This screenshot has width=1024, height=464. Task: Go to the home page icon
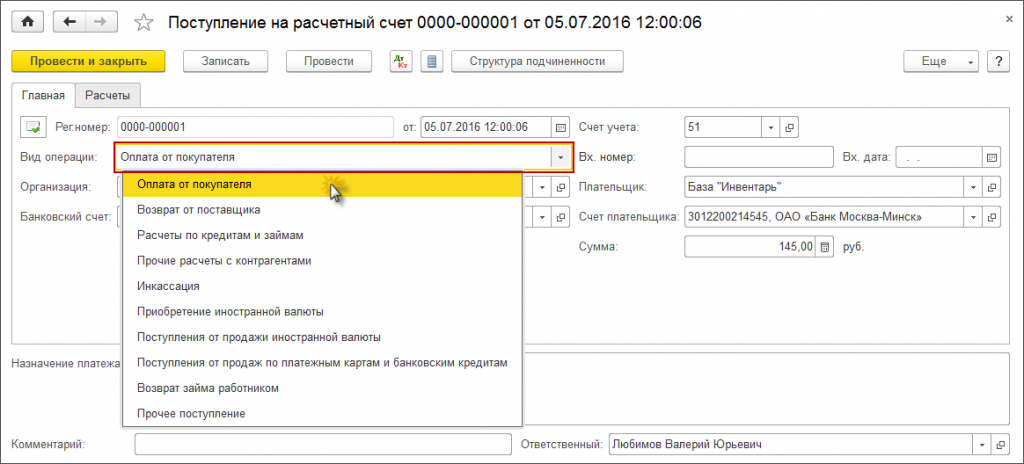click(27, 22)
